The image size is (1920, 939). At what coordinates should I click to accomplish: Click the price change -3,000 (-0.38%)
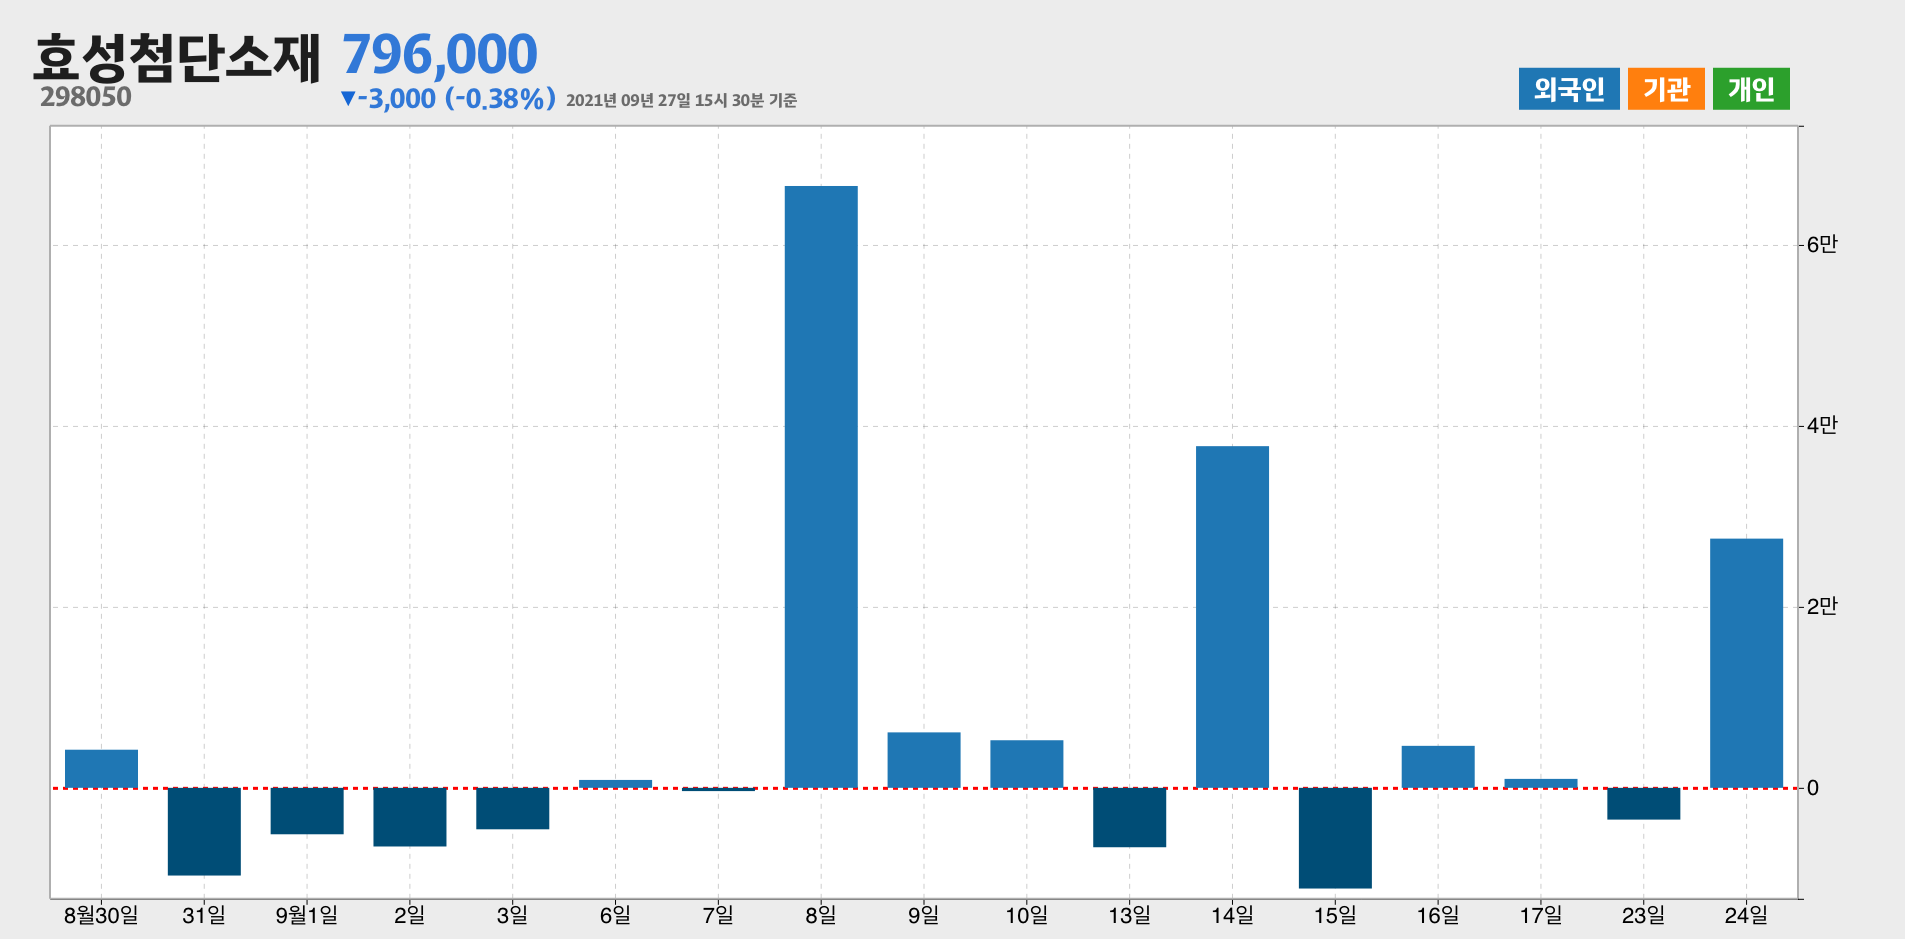click(x=448, y=99)
